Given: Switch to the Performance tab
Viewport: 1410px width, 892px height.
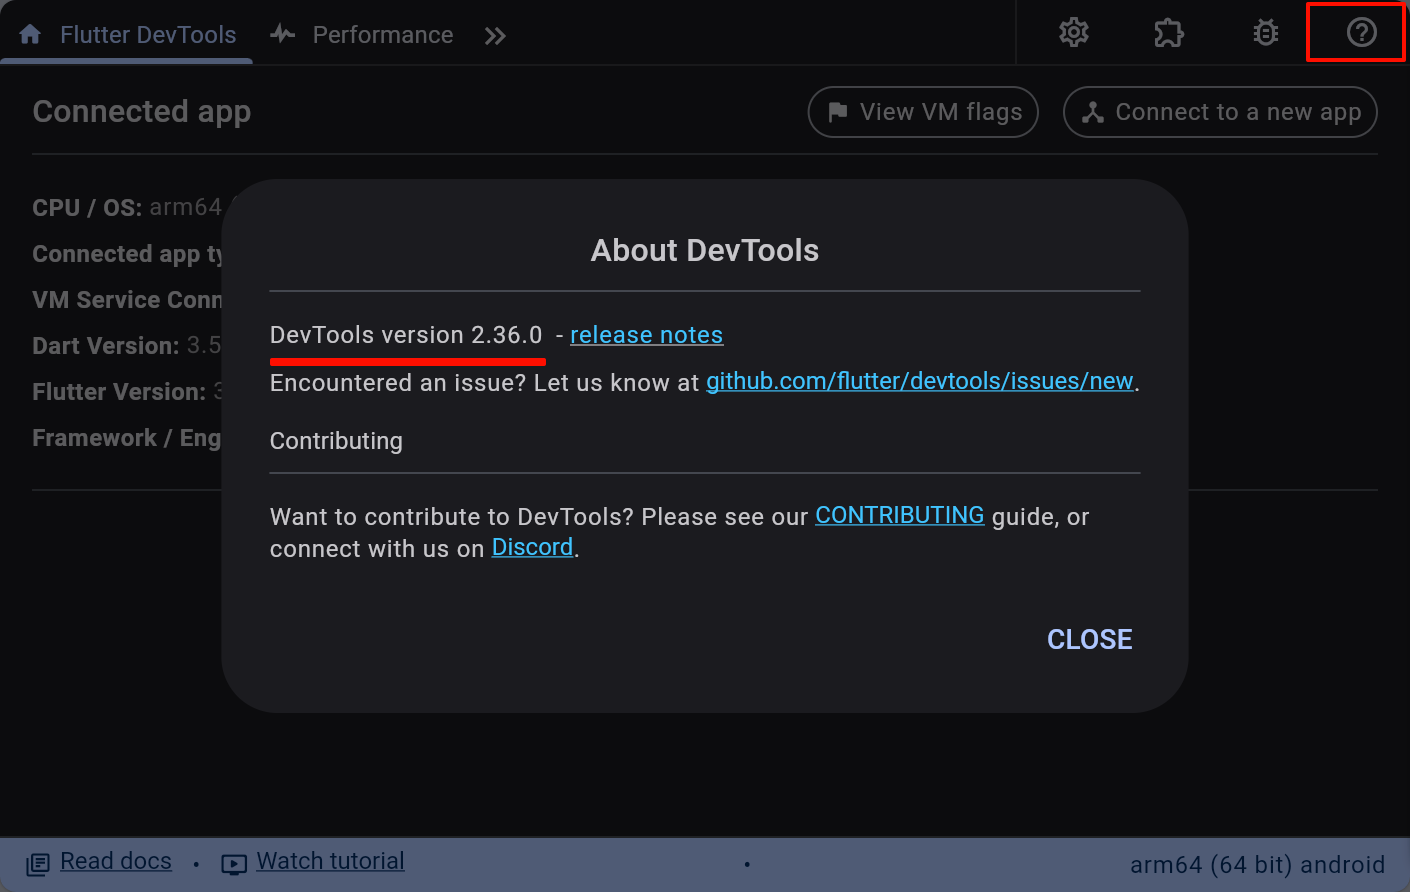Looking at the screenshot, I should [362, 35].
